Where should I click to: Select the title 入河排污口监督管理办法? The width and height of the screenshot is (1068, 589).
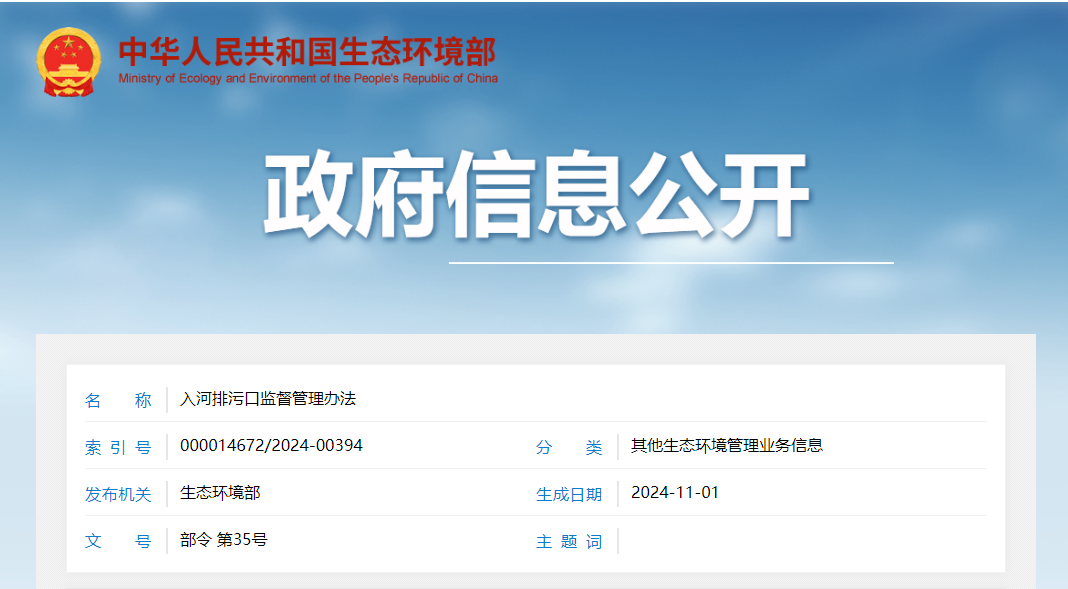point(268,399)
